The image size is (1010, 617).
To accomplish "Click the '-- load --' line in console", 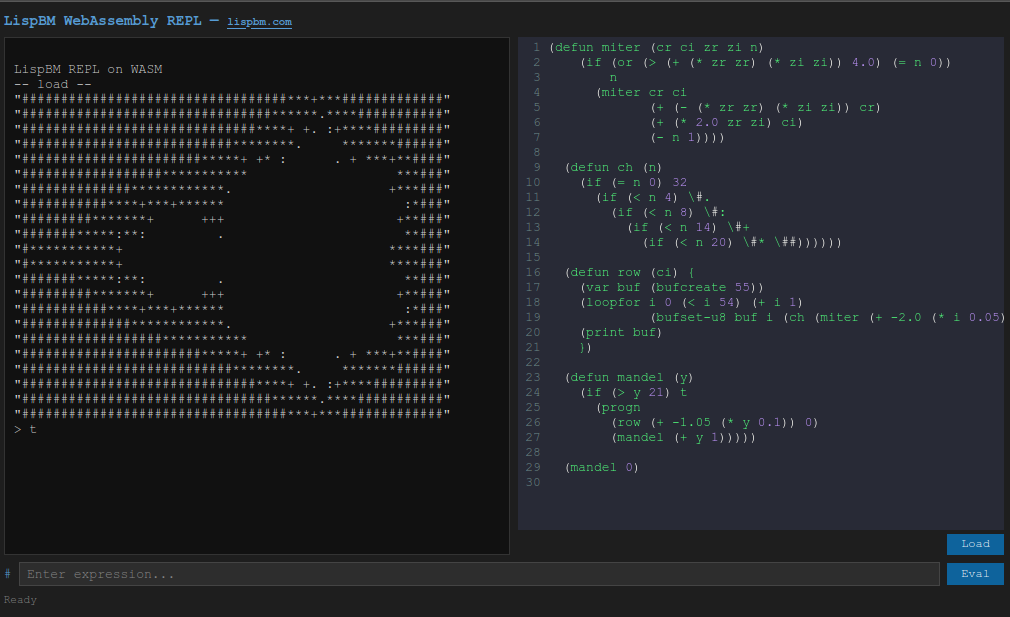I will (x=52, y=84).
